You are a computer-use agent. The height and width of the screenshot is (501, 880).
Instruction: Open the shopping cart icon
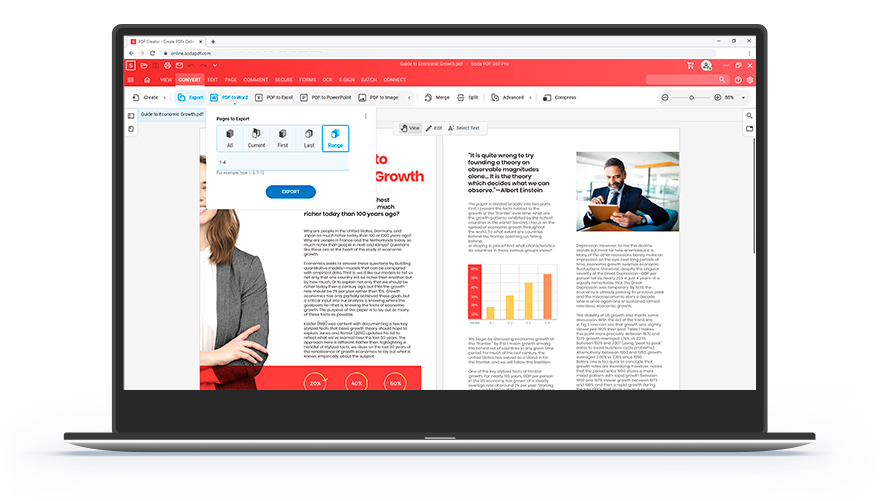point(690,65)
